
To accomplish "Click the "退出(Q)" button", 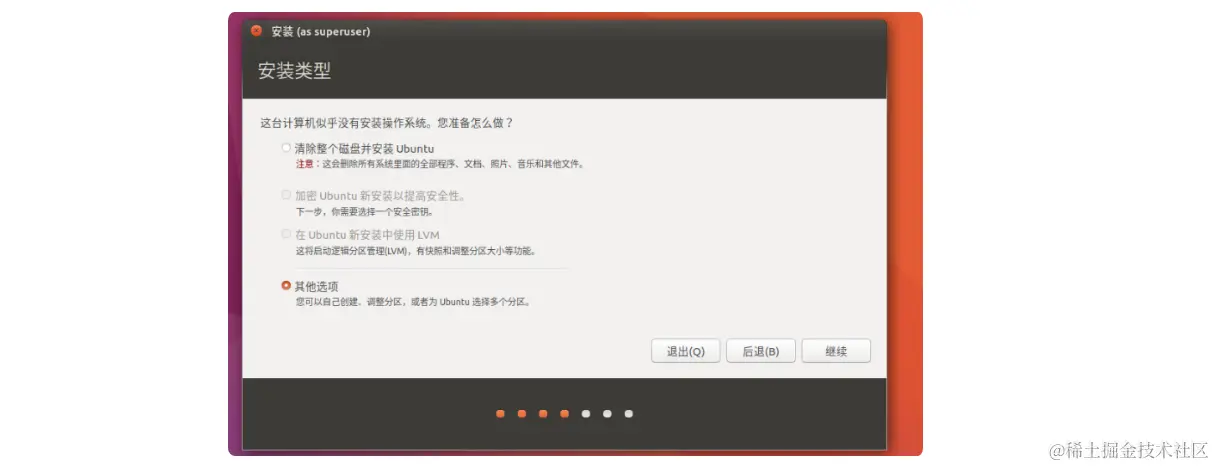I will (x=685, y=351).
